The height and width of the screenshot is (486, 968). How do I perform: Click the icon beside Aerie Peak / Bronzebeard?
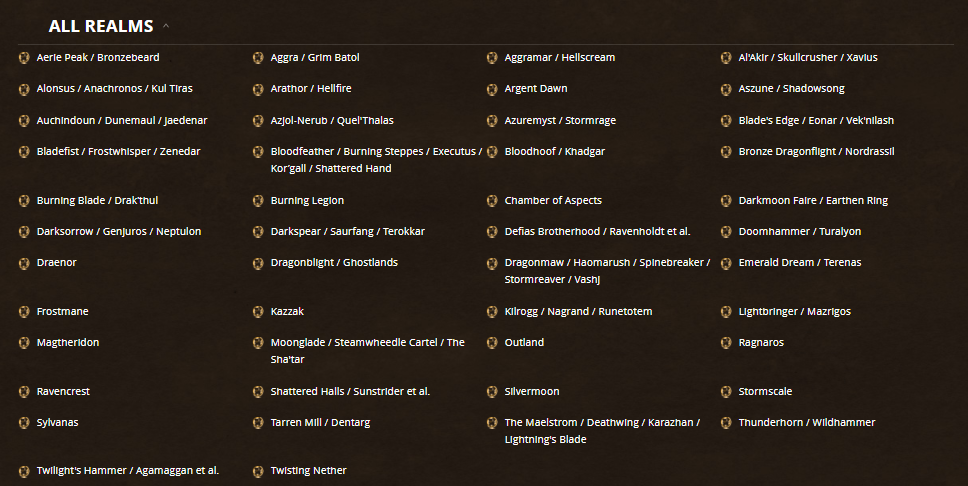pyautogui.click(x=24, y=58)
